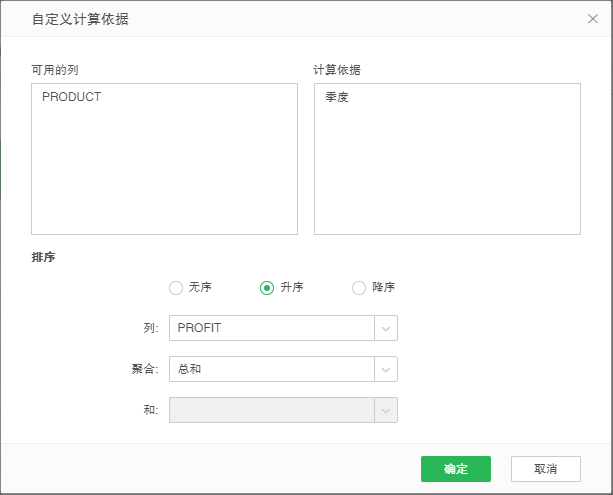Click the disabled 和 dropdown arrow
Image resolution: width=613 pixels, height=495 pixels.
386,410
